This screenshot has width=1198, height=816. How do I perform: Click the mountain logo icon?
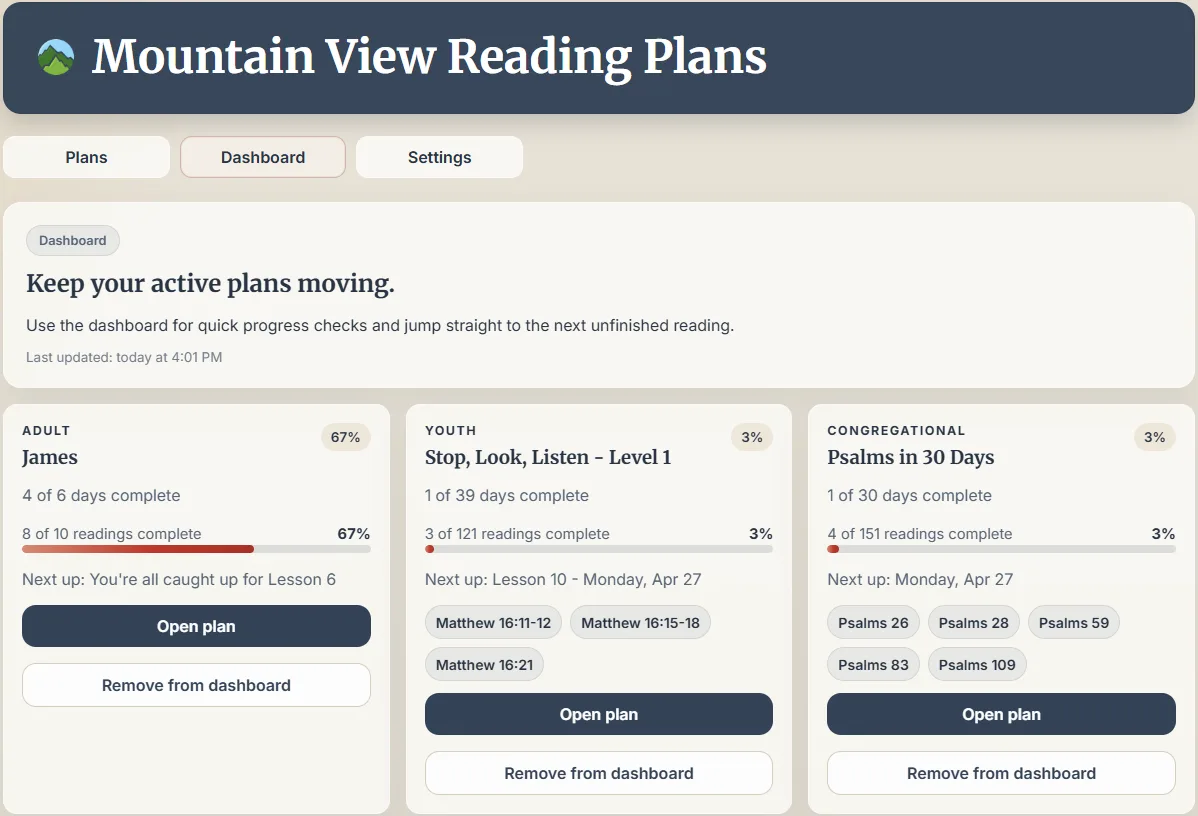coord(57,57)
